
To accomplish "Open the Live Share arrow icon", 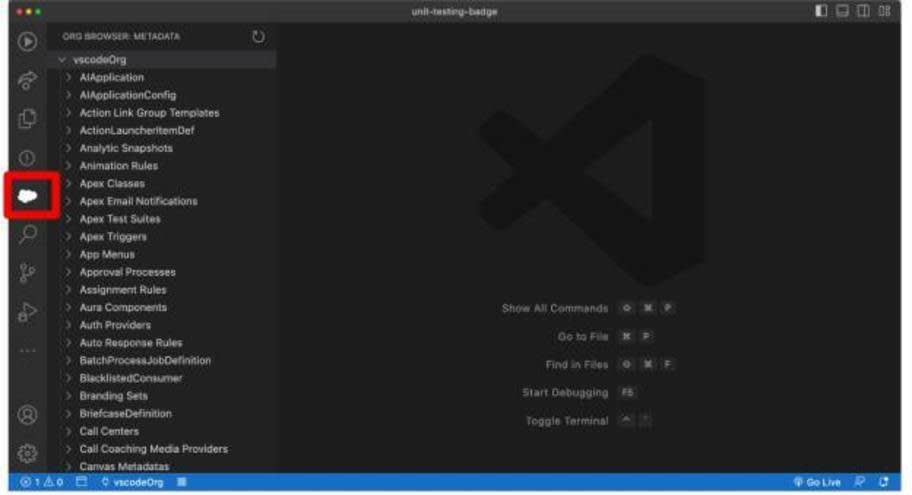I will point(27,80).
